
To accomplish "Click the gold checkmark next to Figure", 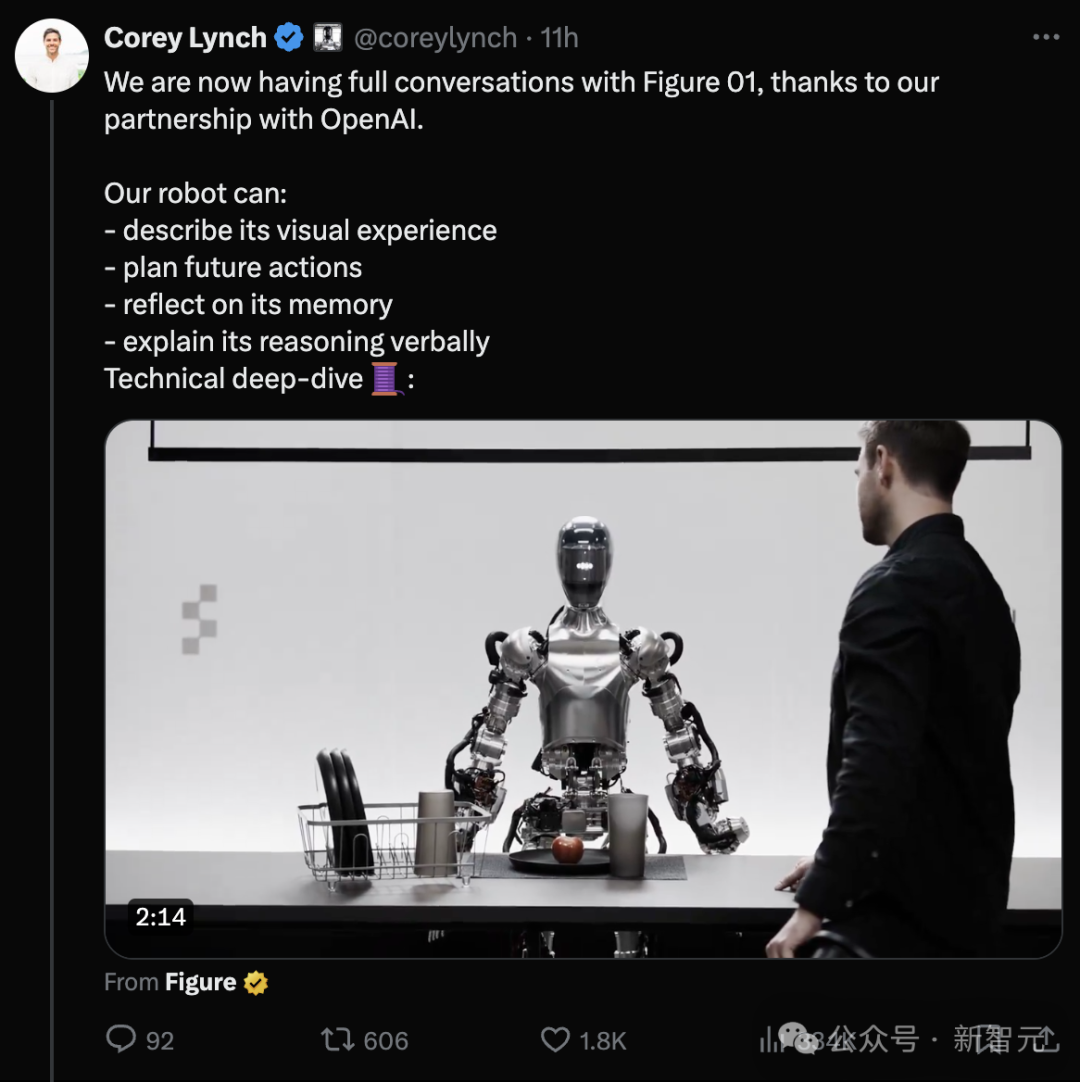I will point(256,982).
